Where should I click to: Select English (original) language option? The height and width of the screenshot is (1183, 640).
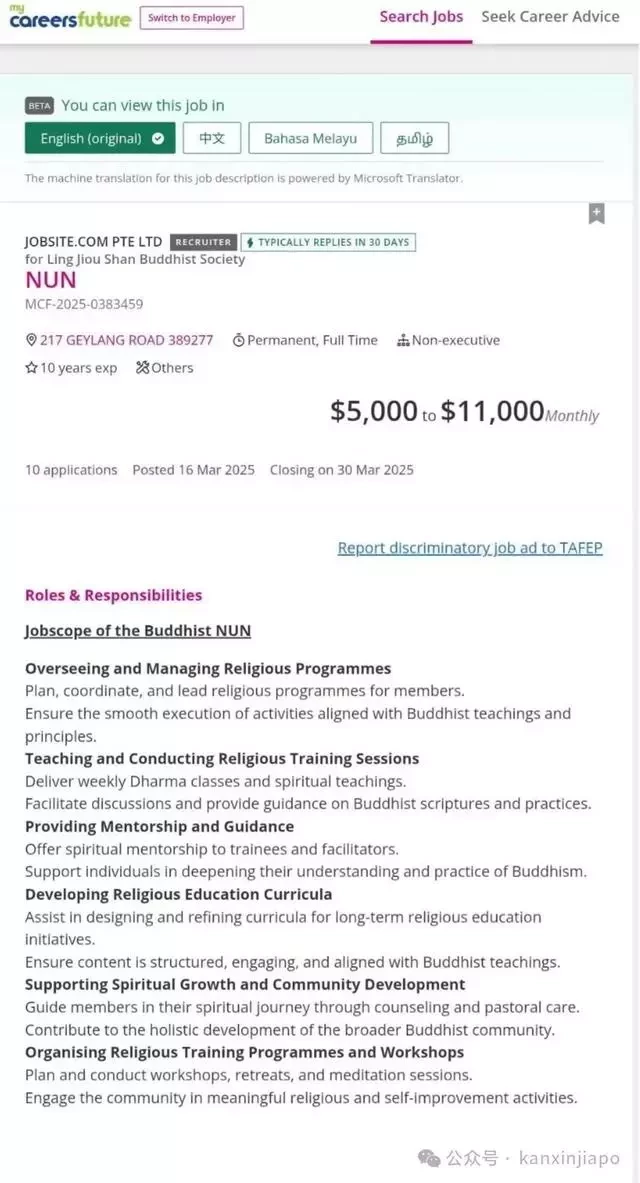pyautogui.click(x=100, y=138)
